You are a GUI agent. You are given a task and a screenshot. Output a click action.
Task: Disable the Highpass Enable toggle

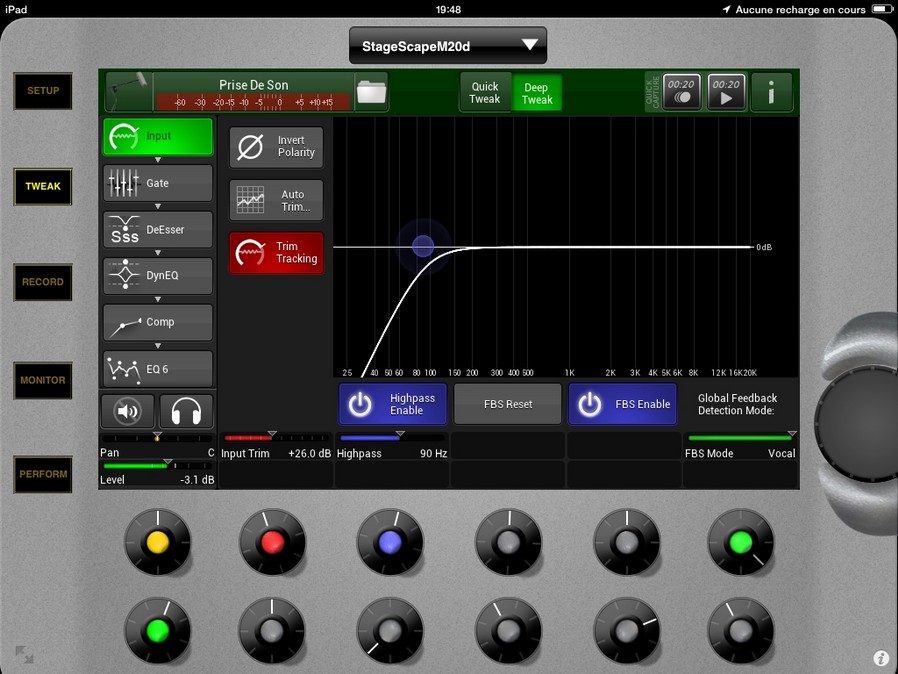pos(392,404)
